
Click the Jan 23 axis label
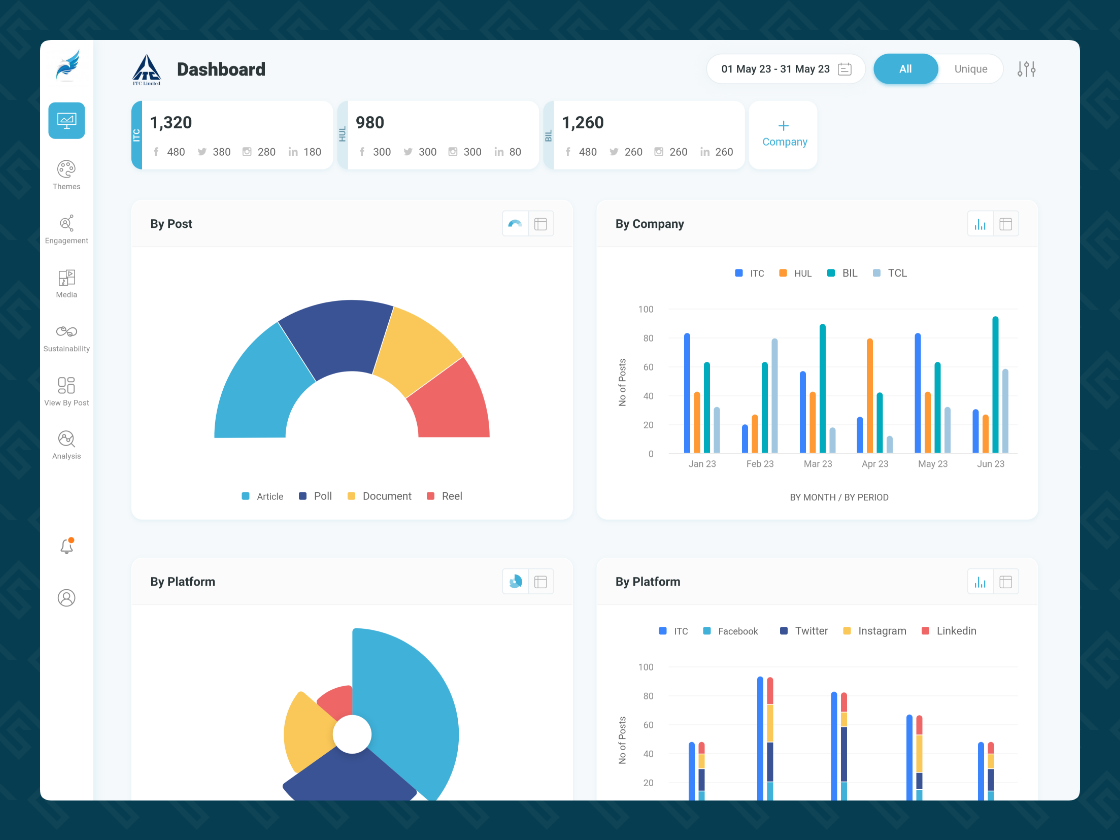tap(702, 464)
